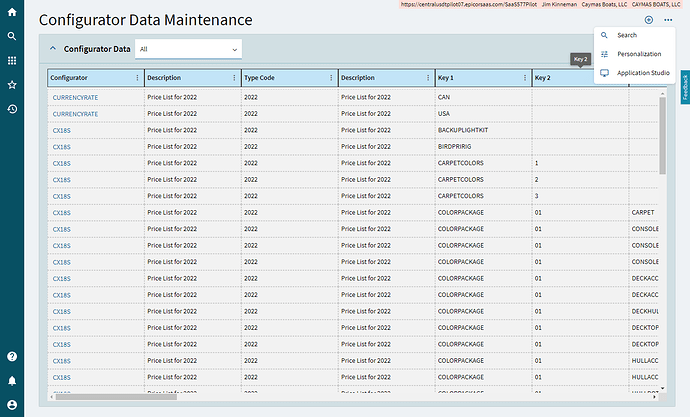Open CX18S link in COLORPACKAGE CARPET row
Image resolution: width=690 pixels, height=417 pixels.
[x=62, y=213]
